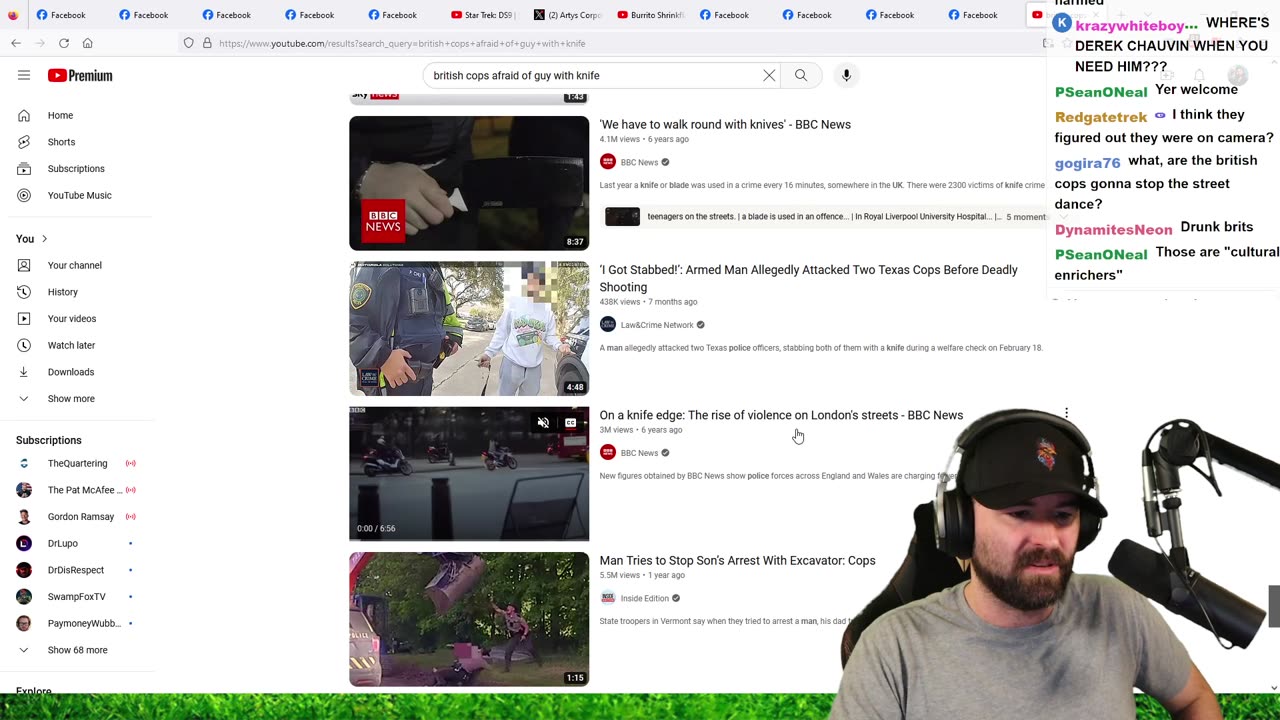Screen dimensions: 1280x720
Task: Open BBC News channel under knives video
Action: (x=639, y=162)
